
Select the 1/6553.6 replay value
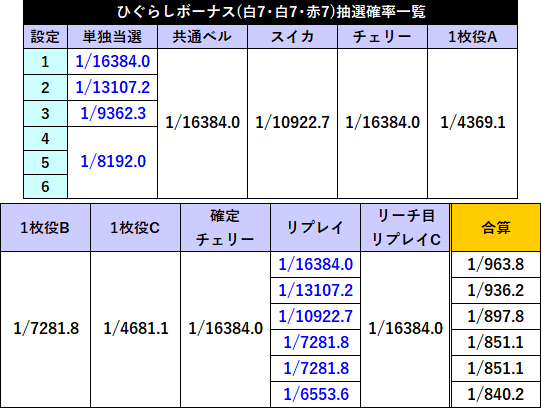[x=316, y=394]
